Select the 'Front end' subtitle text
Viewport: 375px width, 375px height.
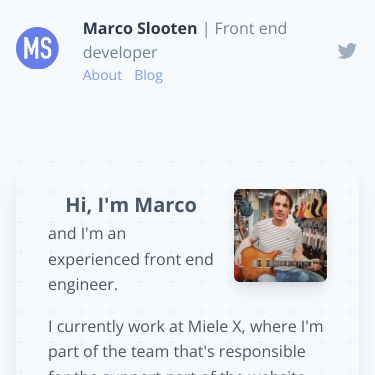[x=251, y=28]
